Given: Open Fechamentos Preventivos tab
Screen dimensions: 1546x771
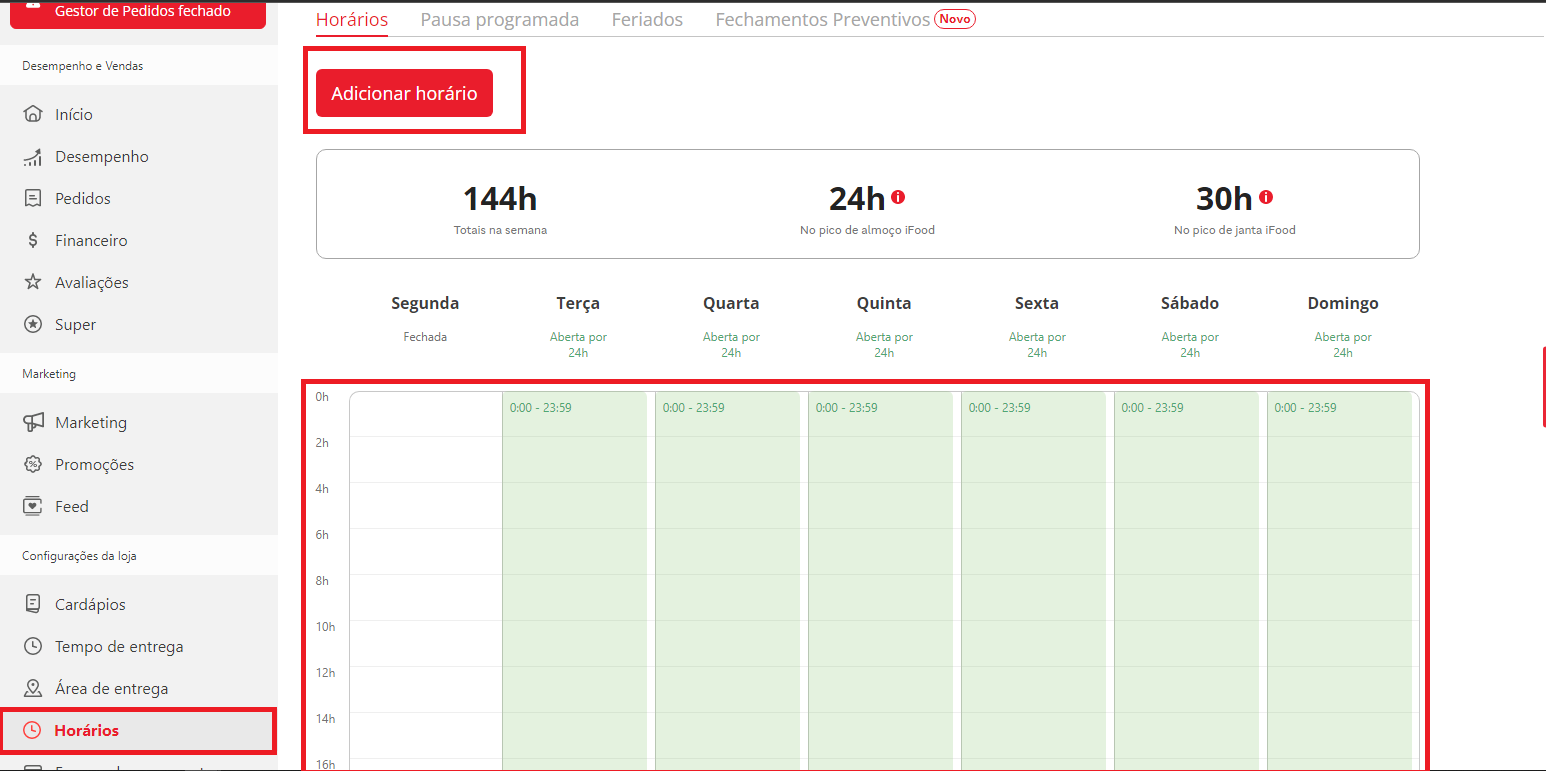Looking at the screenshot, I should [823, 20].
